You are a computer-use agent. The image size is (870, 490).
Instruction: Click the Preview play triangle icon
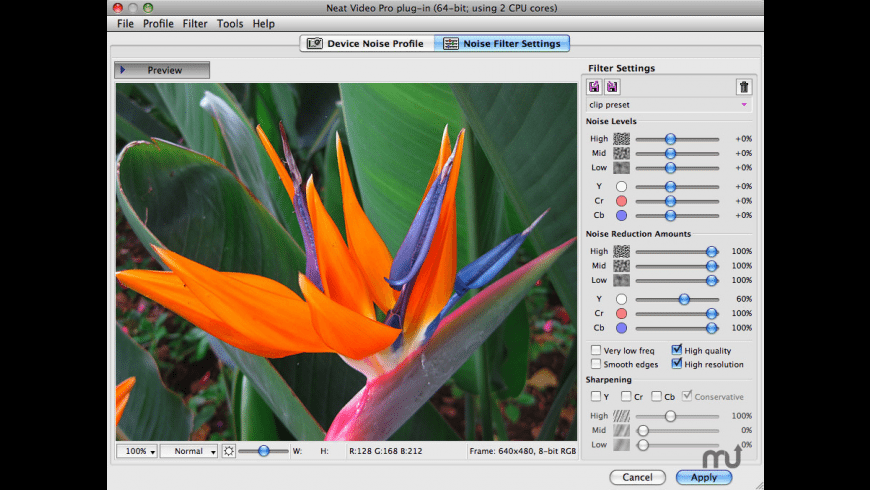(x=123, y=70)
